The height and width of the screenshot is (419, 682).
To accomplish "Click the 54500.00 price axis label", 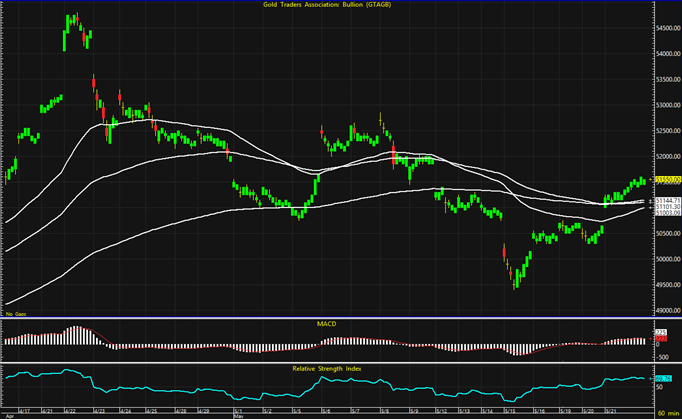I will [x=666, y=28].
